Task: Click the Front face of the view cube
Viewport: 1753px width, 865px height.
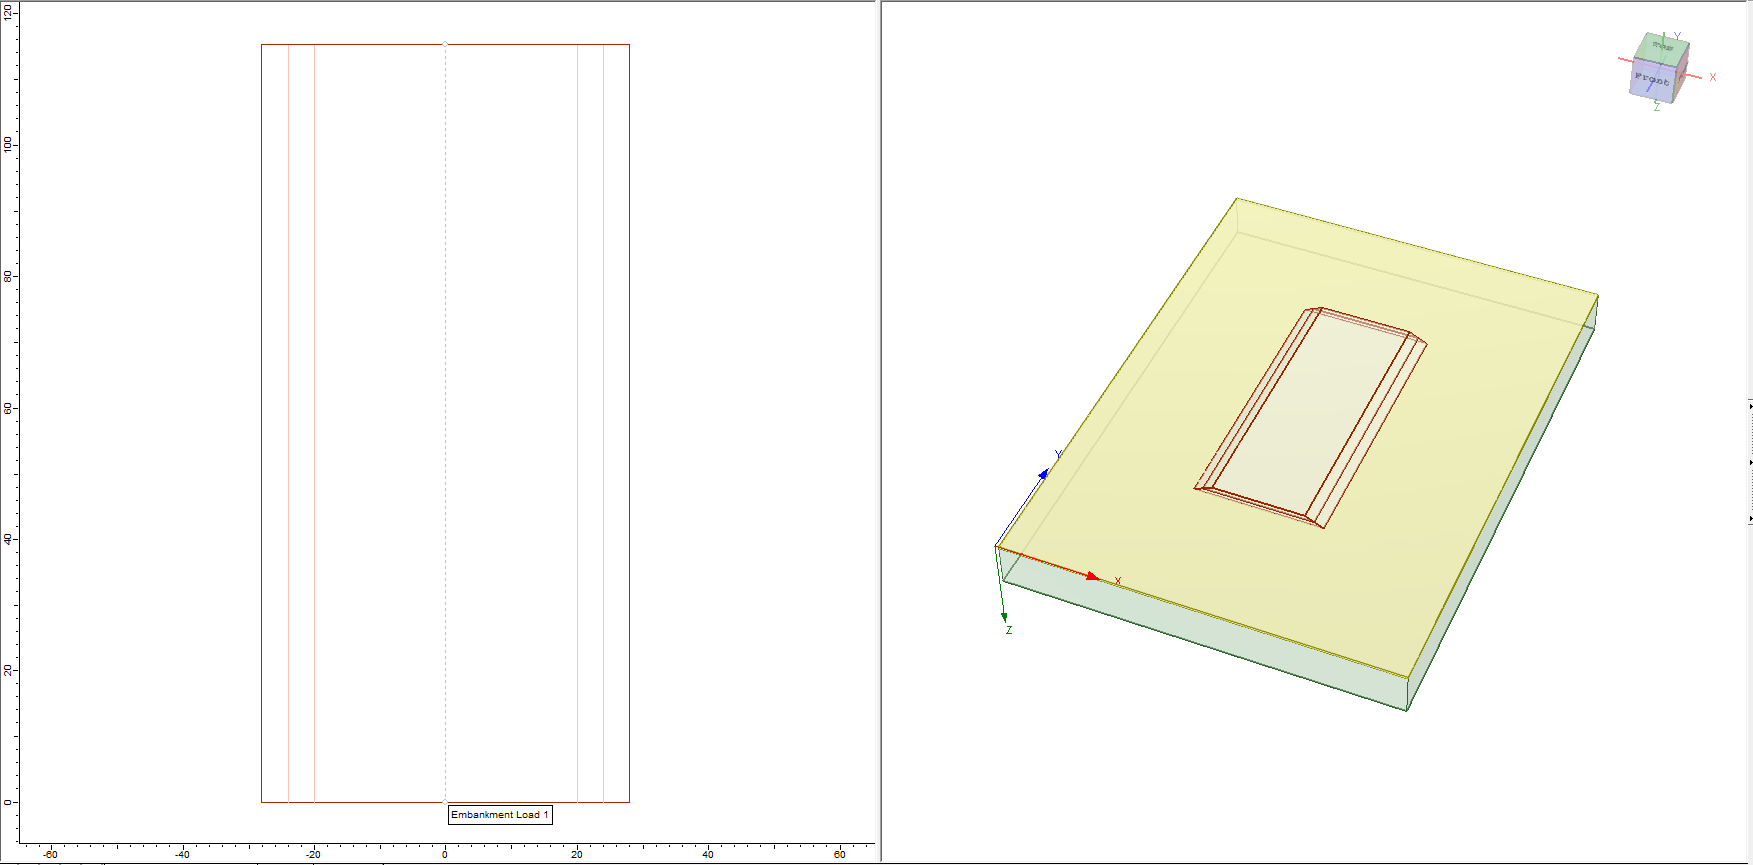Action: click(1652, 82)
